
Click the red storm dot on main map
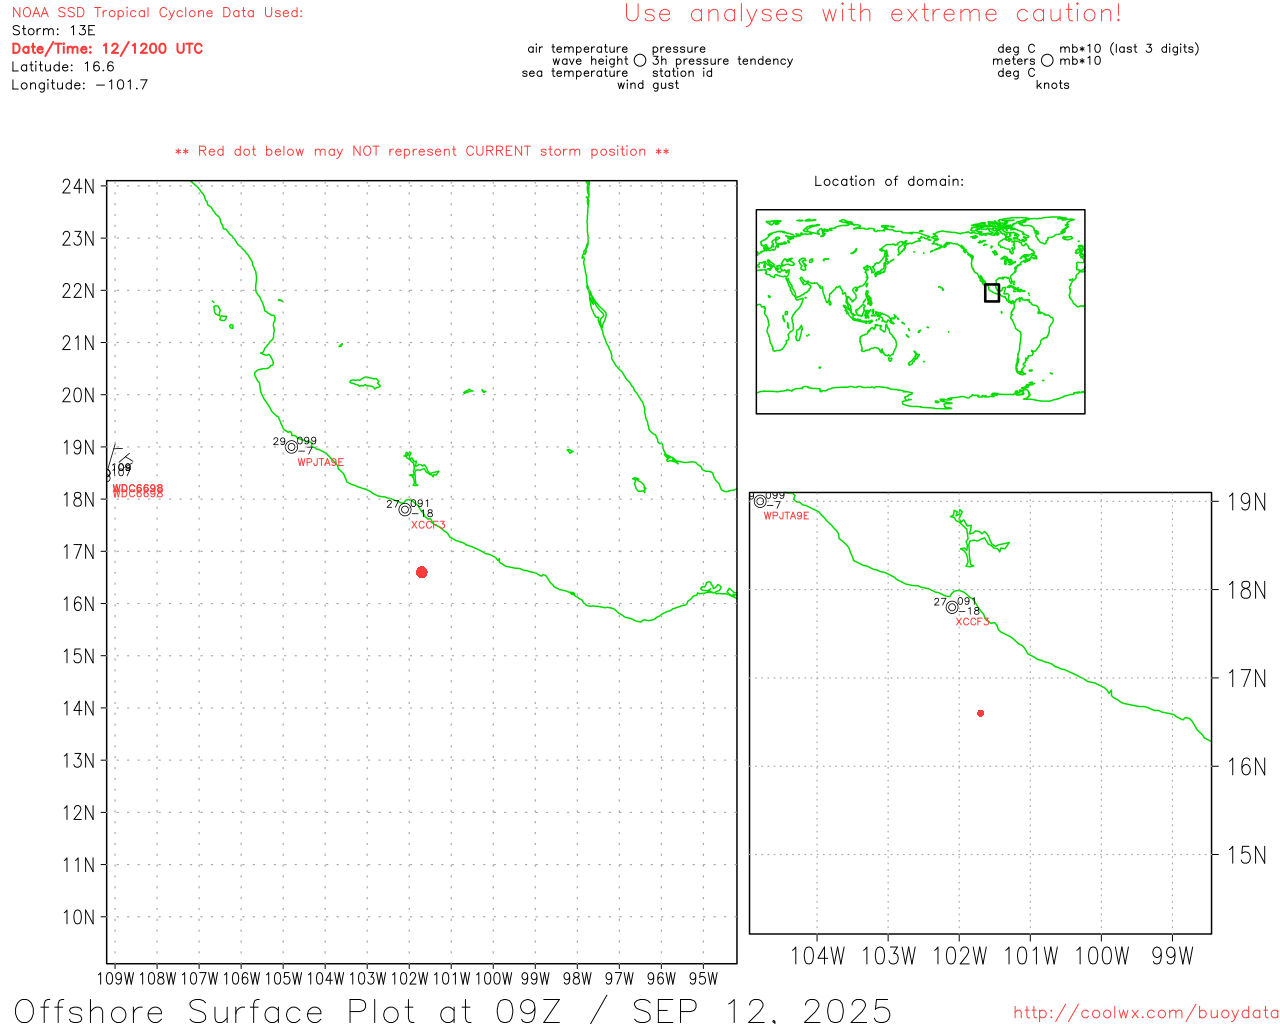click(422, 572)
